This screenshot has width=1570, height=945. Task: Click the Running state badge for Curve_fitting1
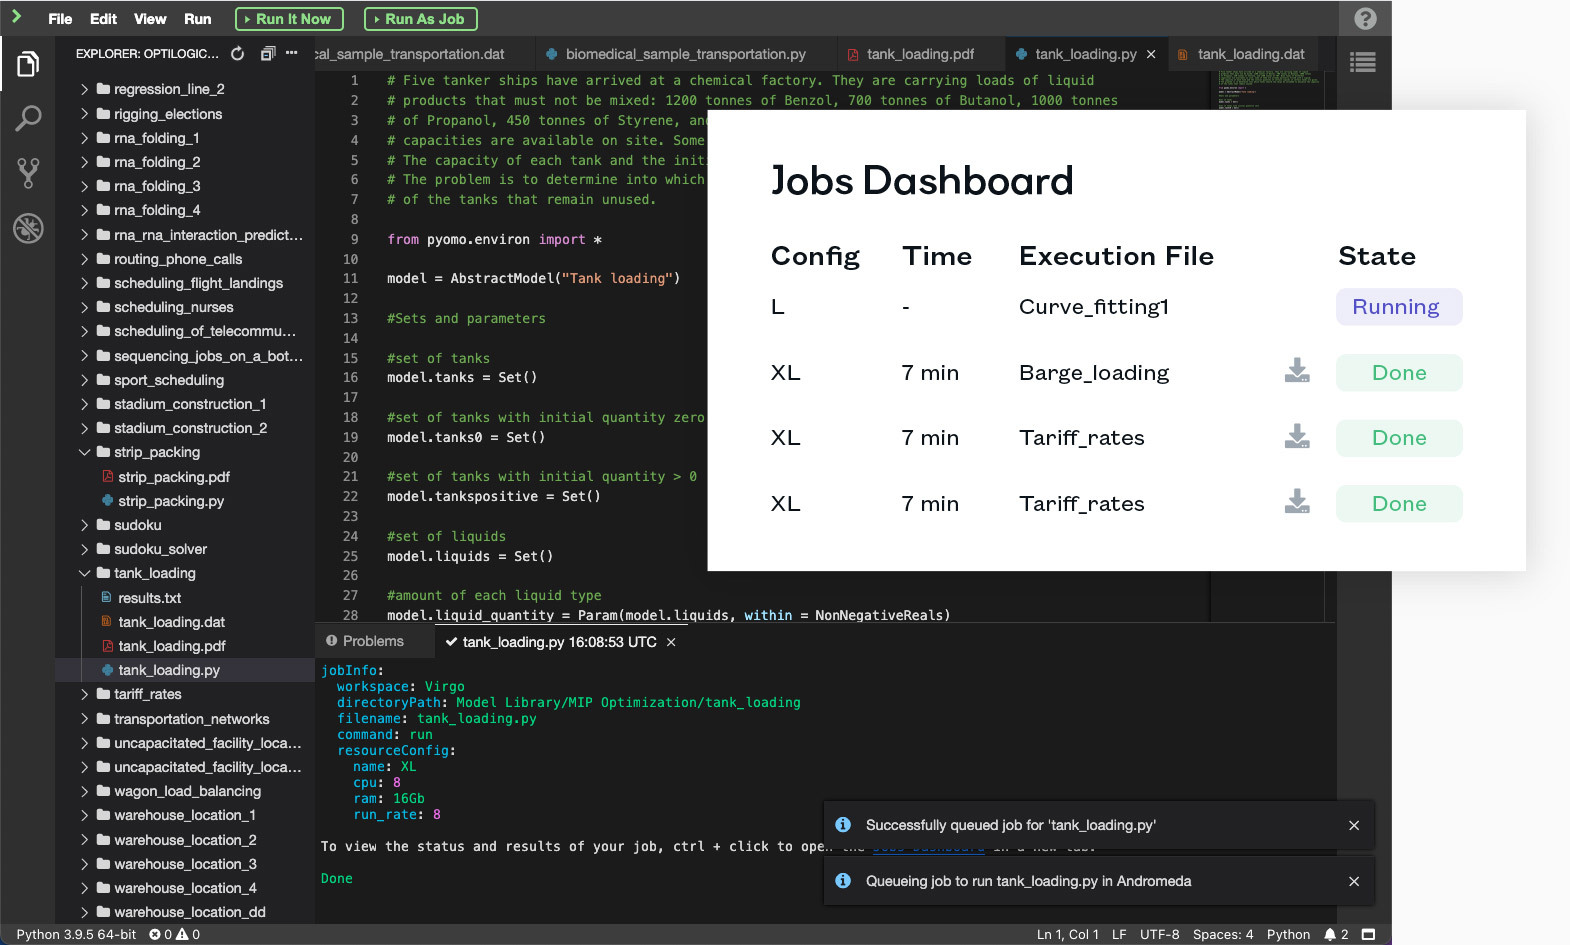point(1398,307)
